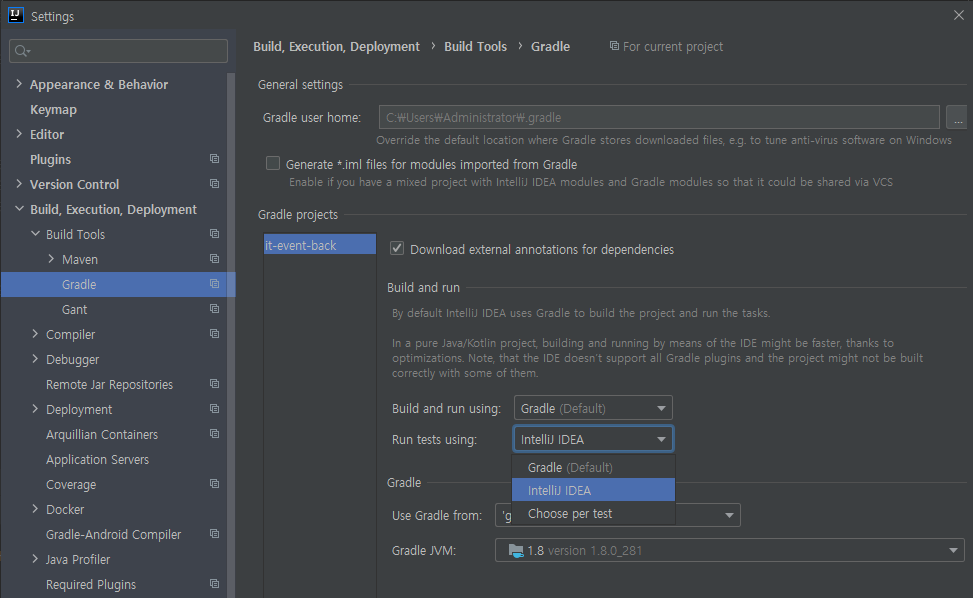Expand the Debugger node
This screenshot has height=598, width=973.
click(35, 359)
